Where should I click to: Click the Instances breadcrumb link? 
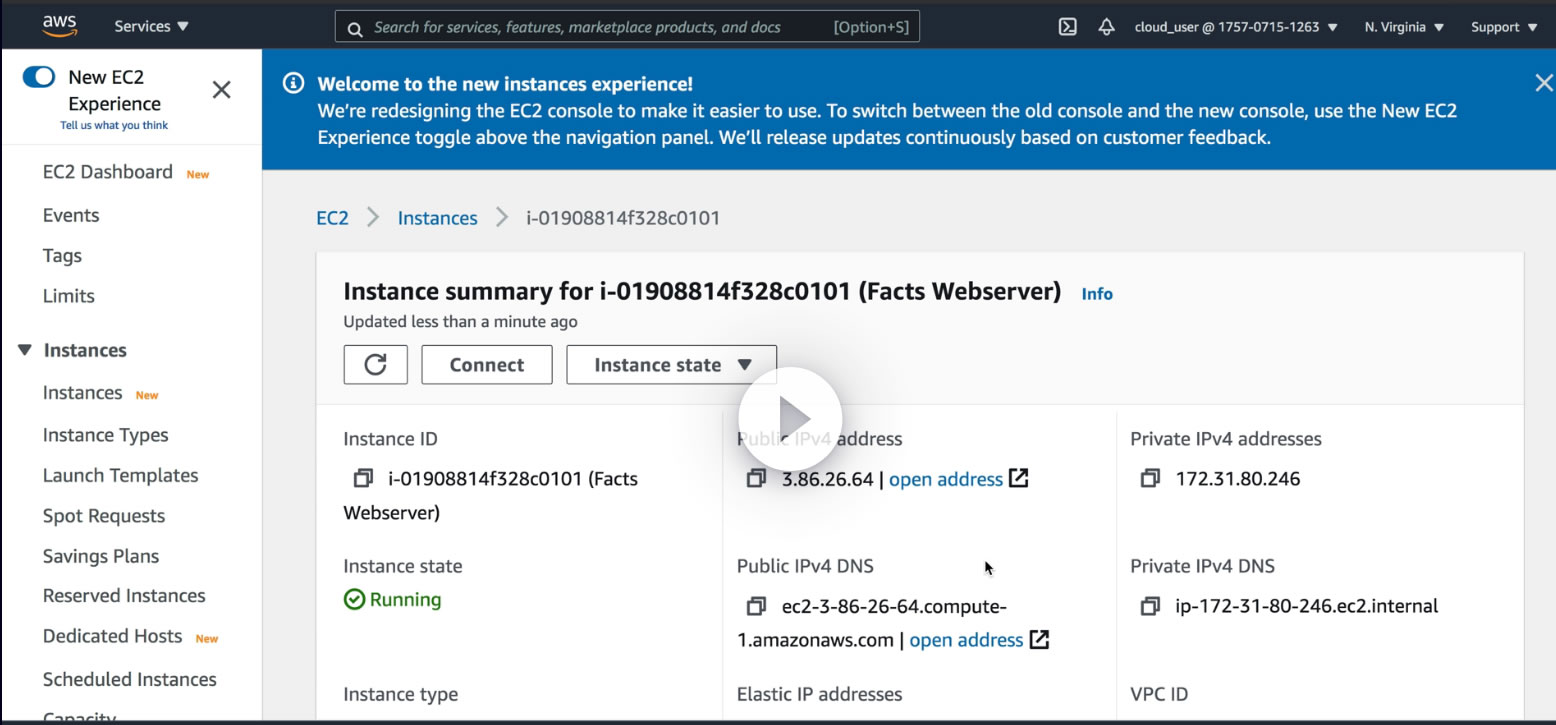437,218
